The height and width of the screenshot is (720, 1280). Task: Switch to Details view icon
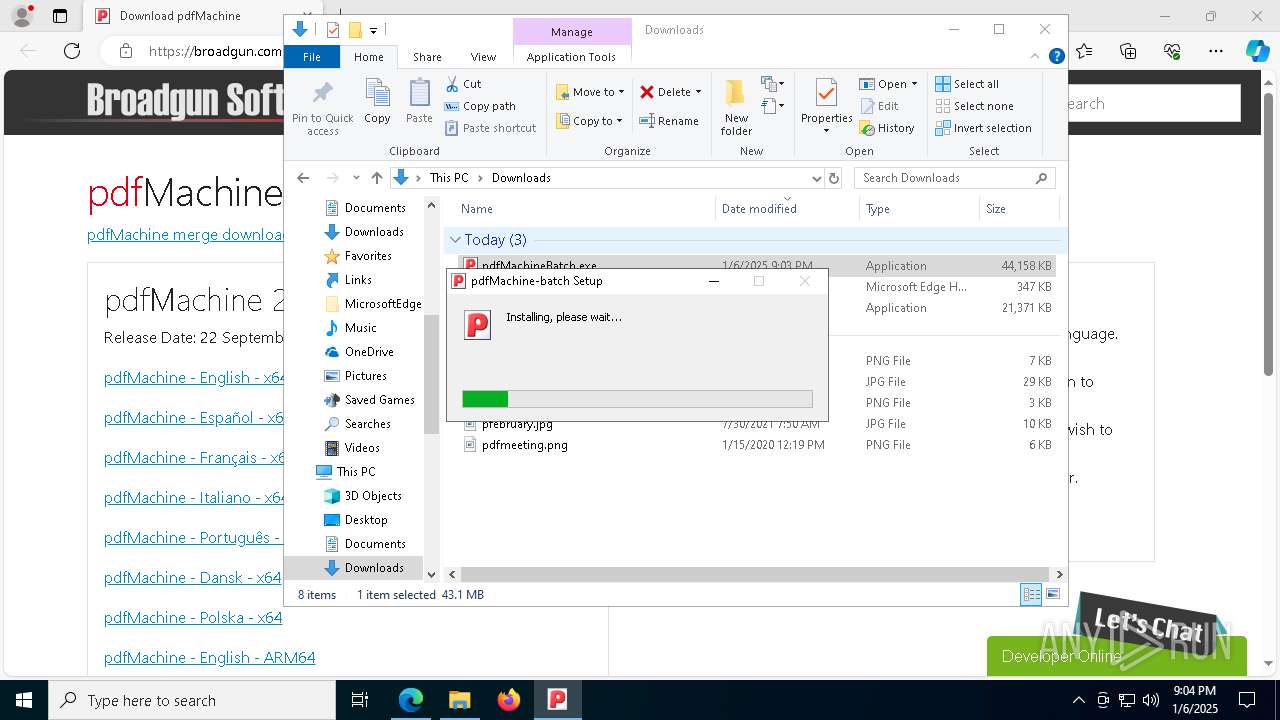tap(1031, 595)
